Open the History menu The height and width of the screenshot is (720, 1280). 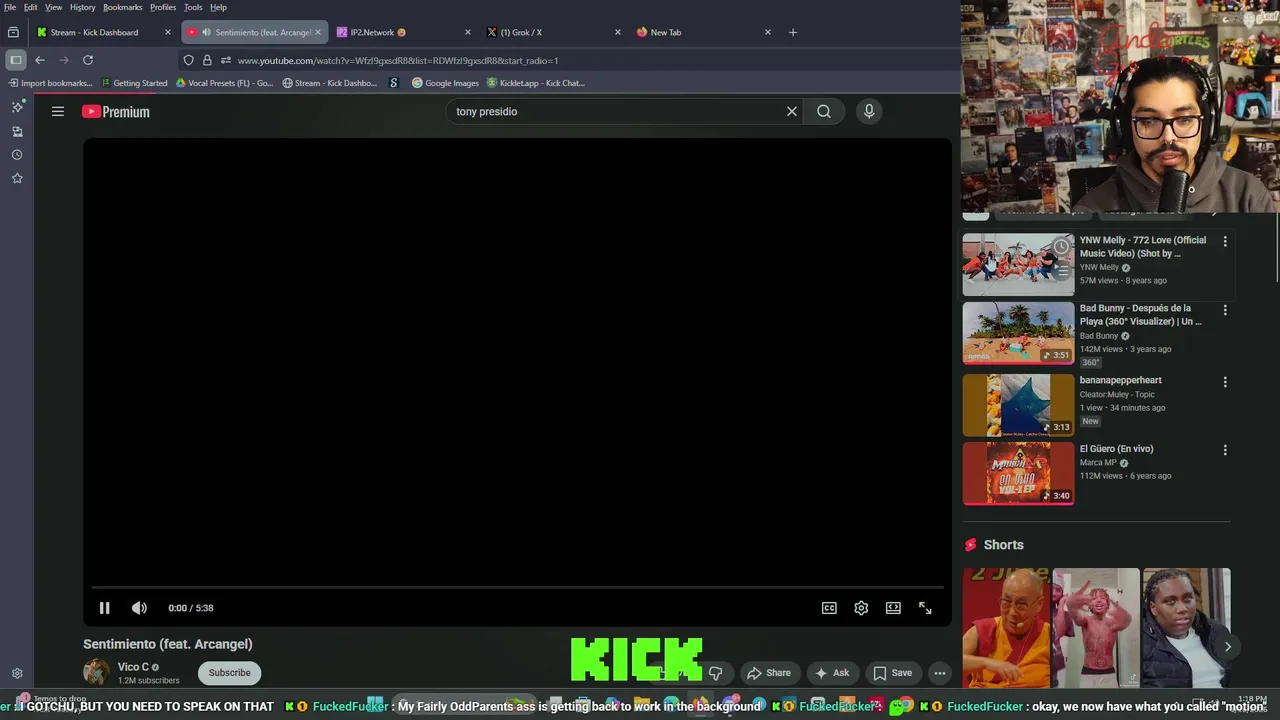click(x=83, y=7)
